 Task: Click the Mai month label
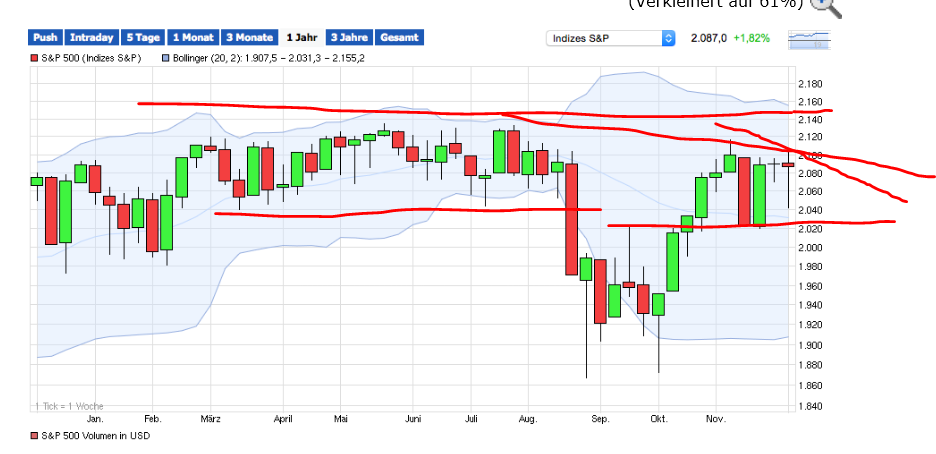tap(340, 419)
